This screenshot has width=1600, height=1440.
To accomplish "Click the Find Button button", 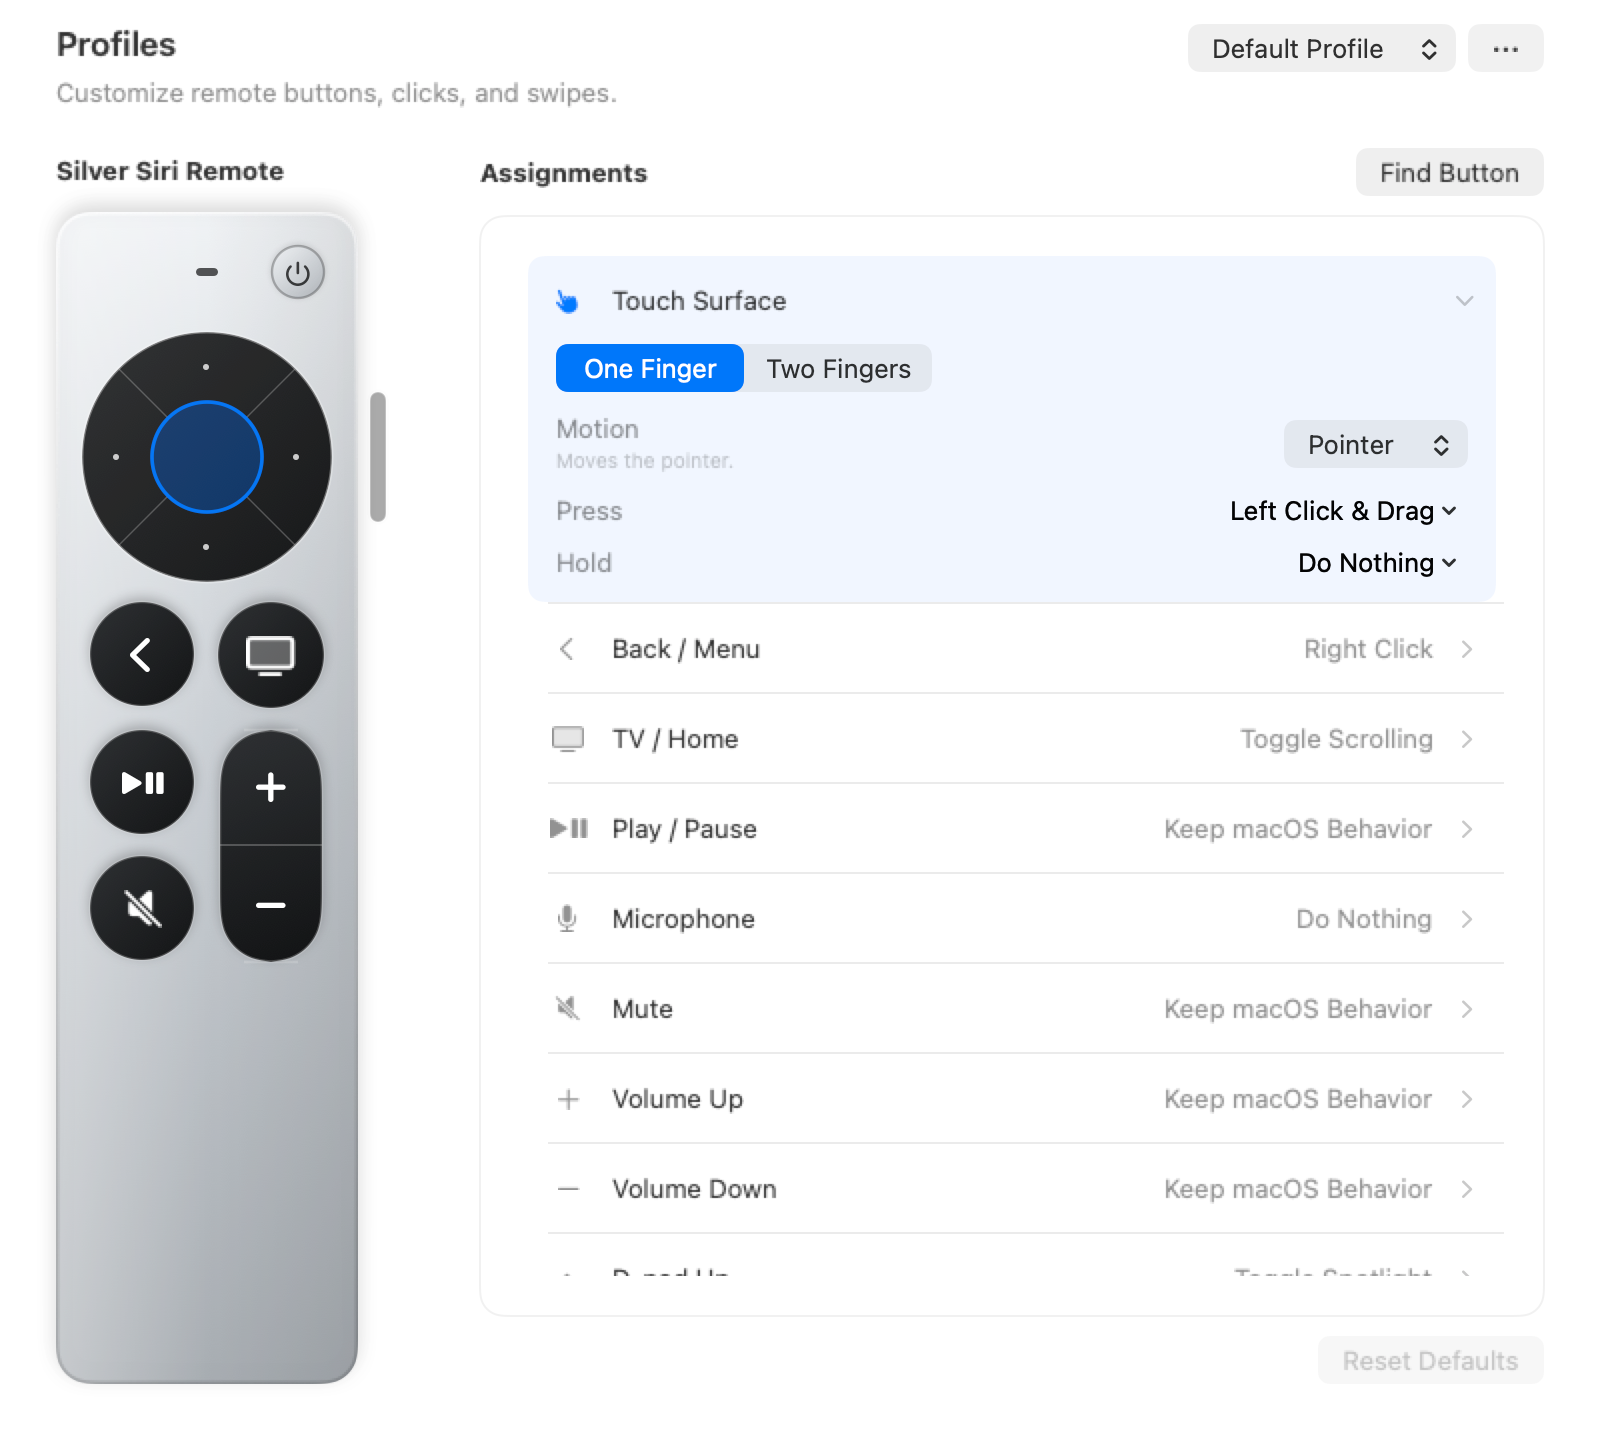I will click(x=1449, y=172).
